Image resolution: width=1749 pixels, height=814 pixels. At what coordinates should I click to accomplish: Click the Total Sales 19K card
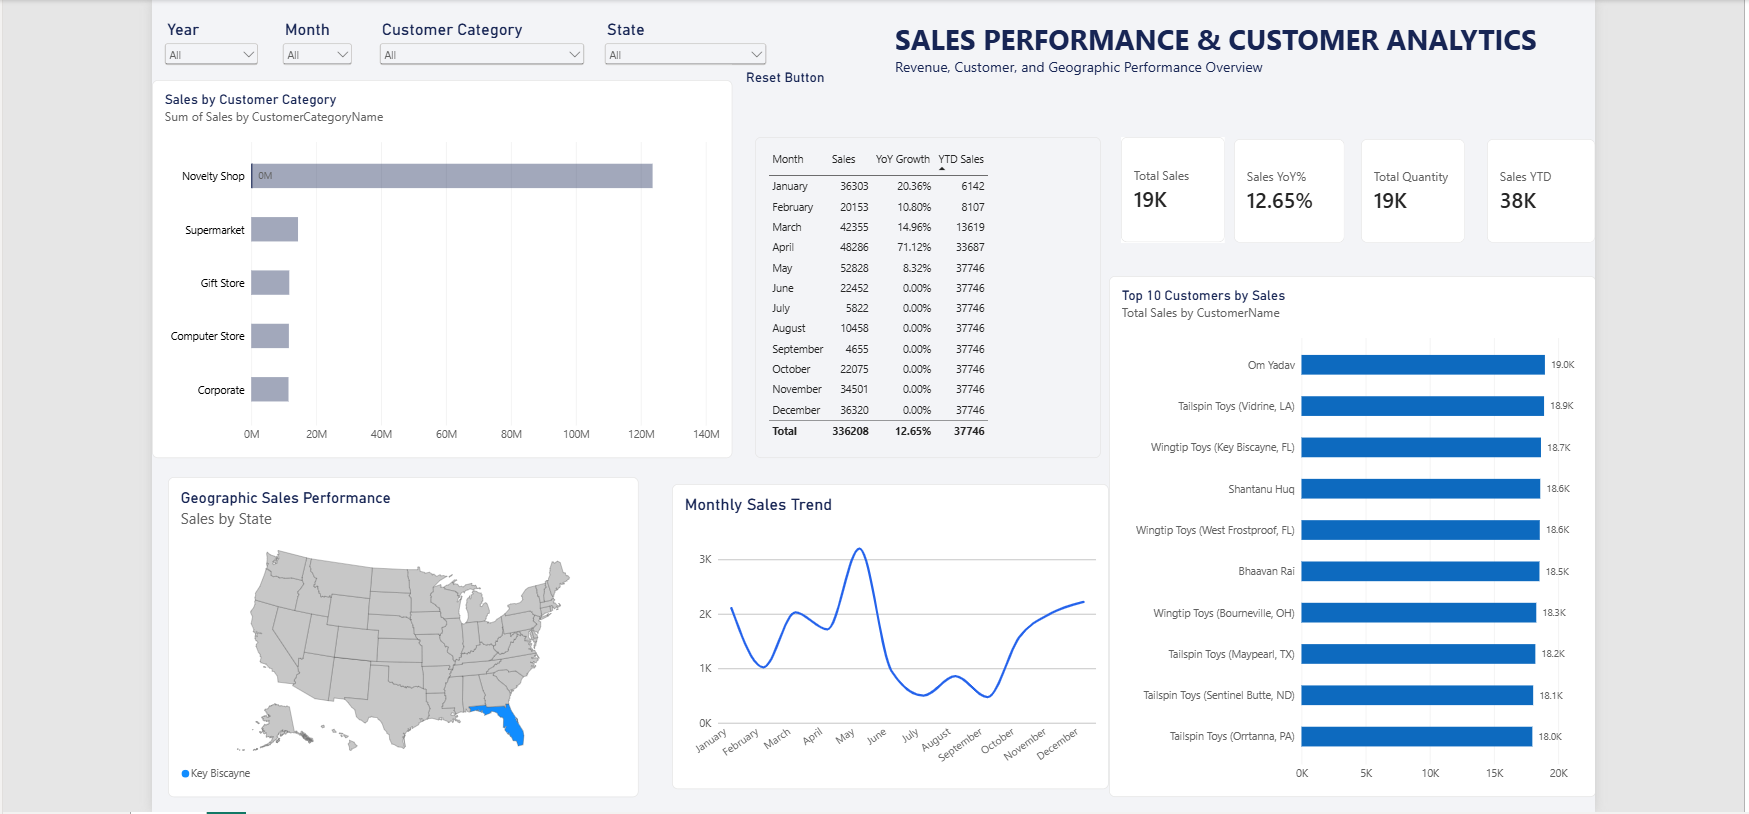point(1173,190)
